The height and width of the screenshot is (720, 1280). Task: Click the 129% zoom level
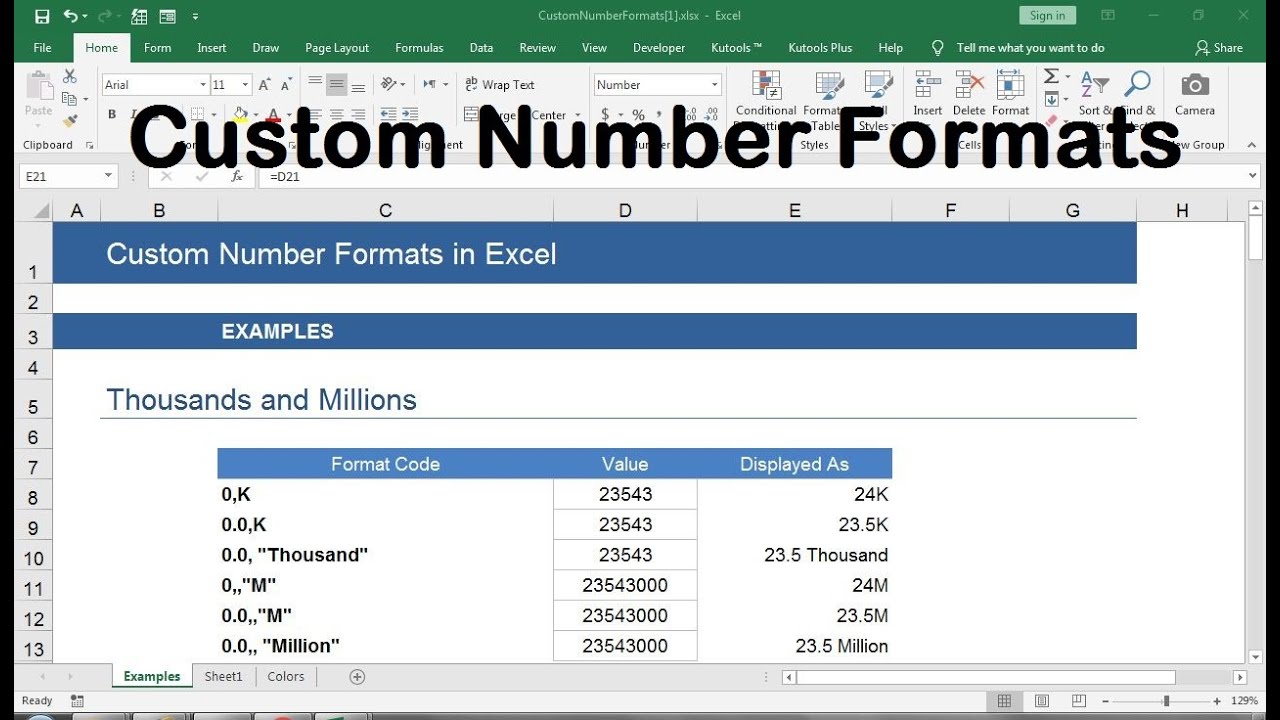pyautogui.click(x=1244, y=701)
